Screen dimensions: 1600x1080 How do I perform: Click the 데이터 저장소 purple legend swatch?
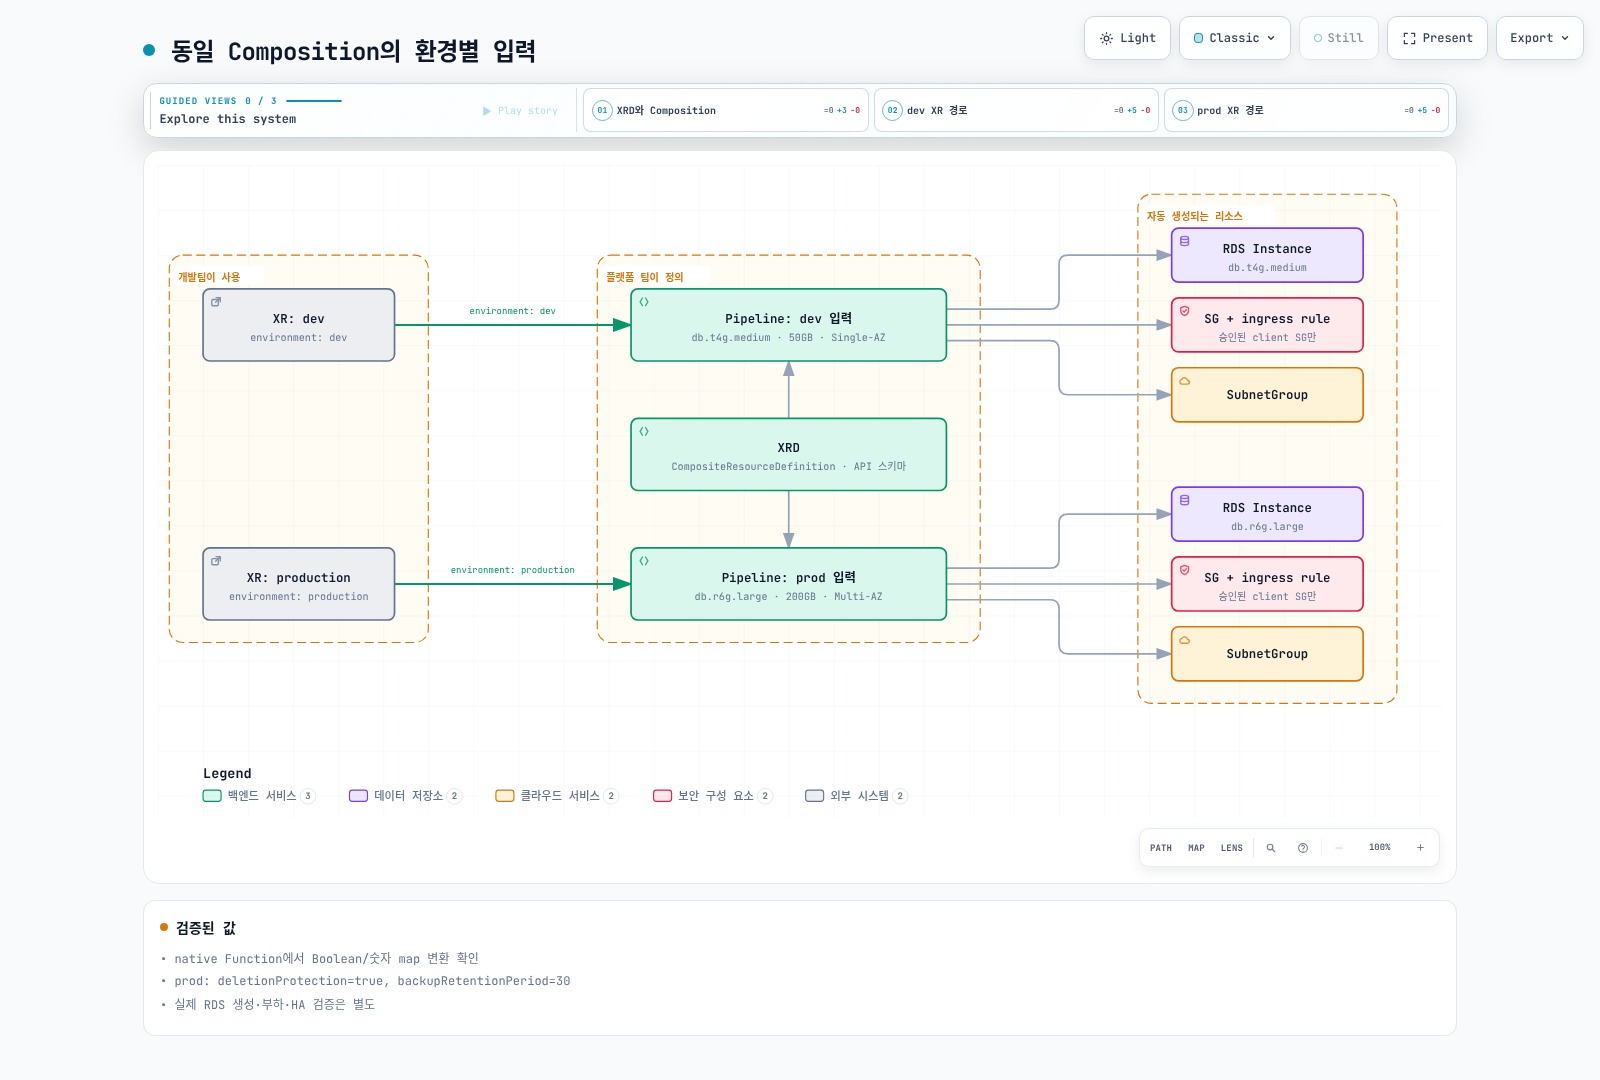(358, 796)
